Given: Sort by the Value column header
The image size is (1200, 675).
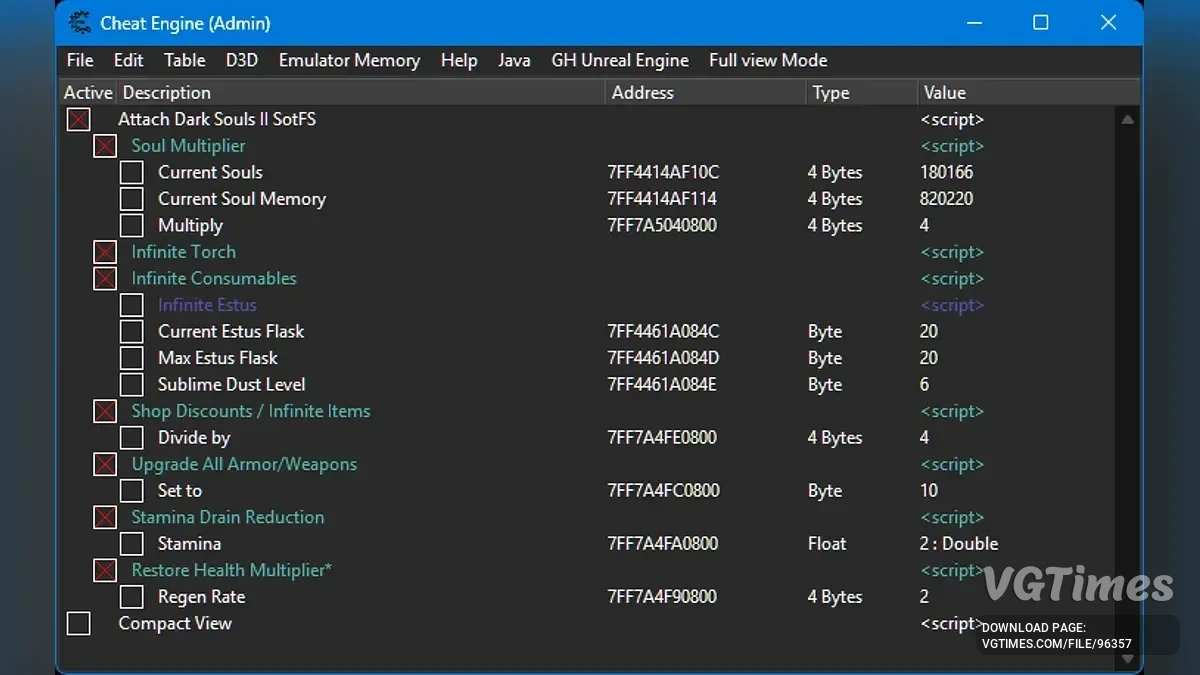Looking at the screenshot, I should point(1028,93).
